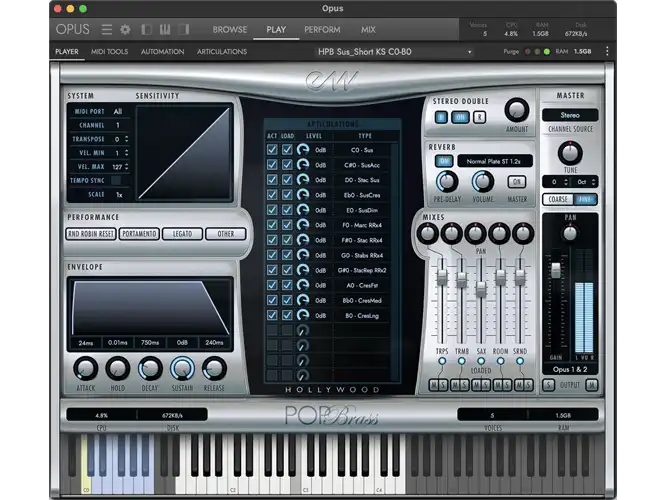Click the green Purge indicator dot

[x=547, y=51]
